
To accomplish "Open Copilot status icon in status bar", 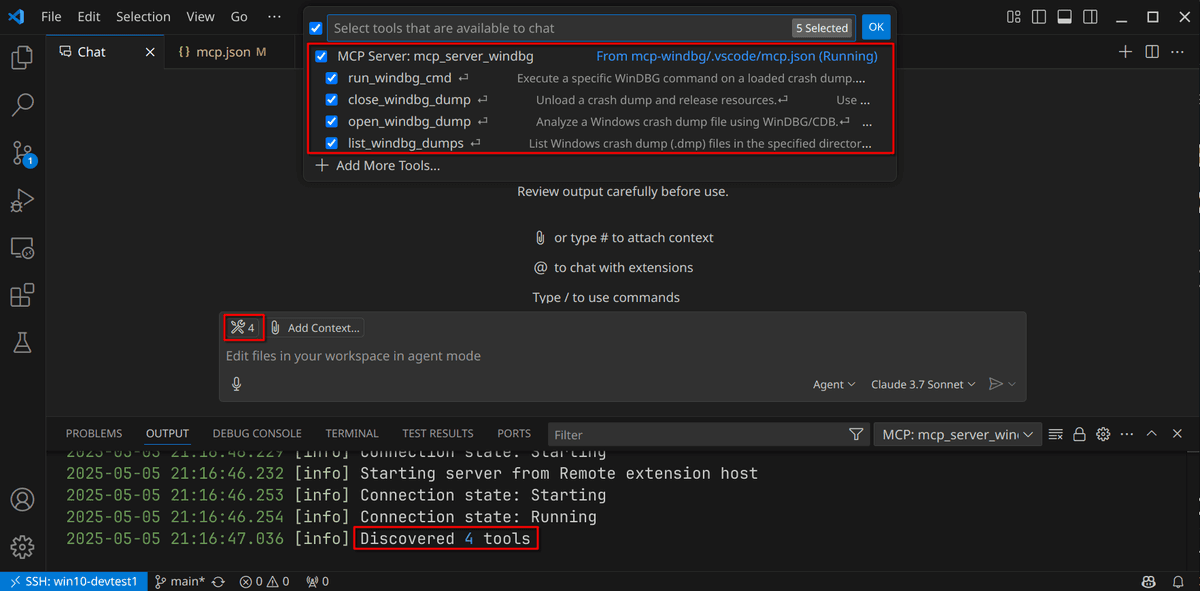I will point(1150,581).
